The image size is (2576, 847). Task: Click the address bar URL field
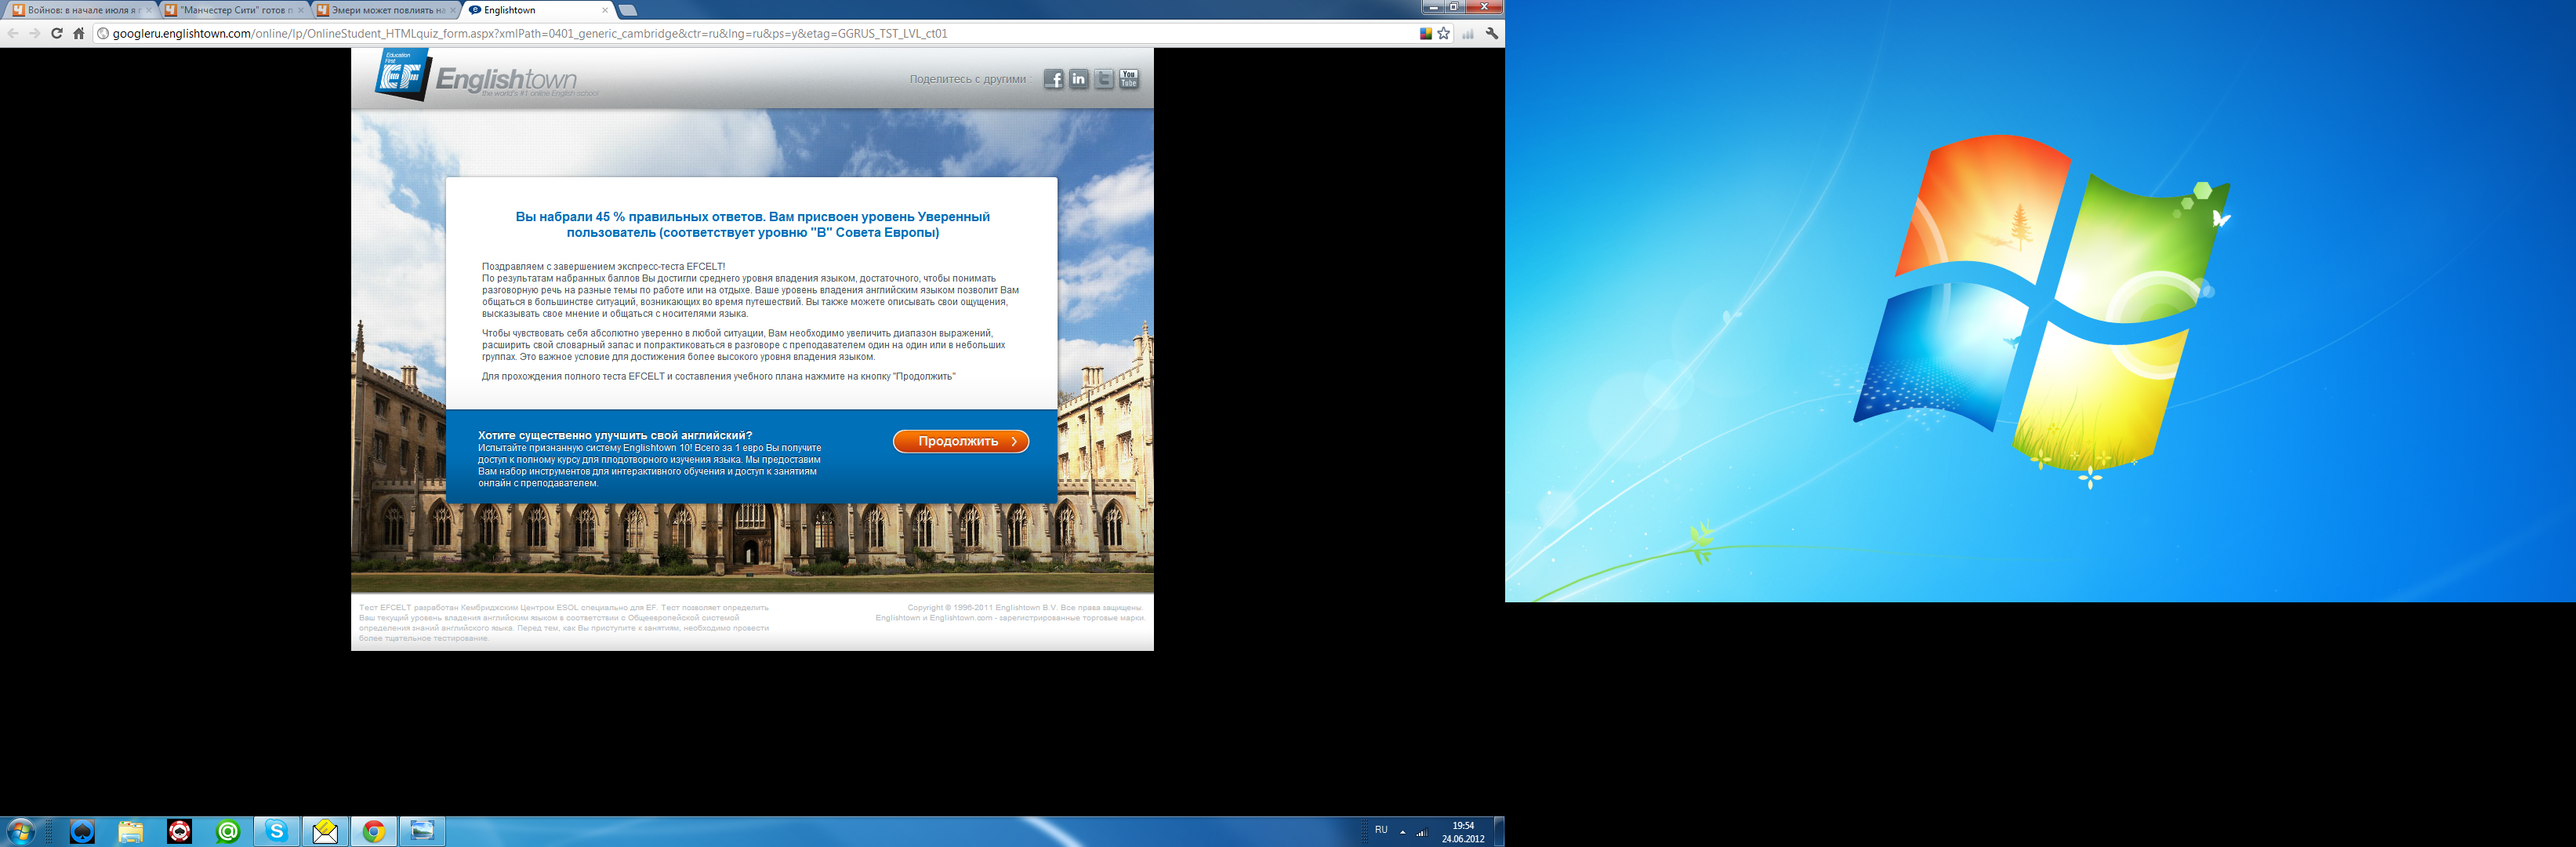tap(700, 33)
